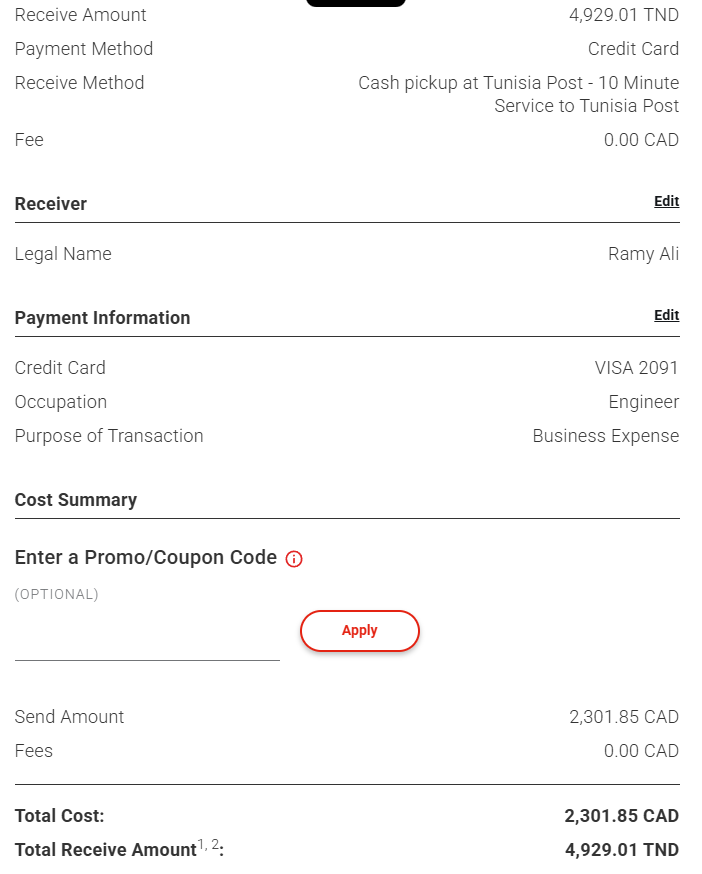Click the Payment Information section heading
The image size is (702, 874).
(102, 318)
